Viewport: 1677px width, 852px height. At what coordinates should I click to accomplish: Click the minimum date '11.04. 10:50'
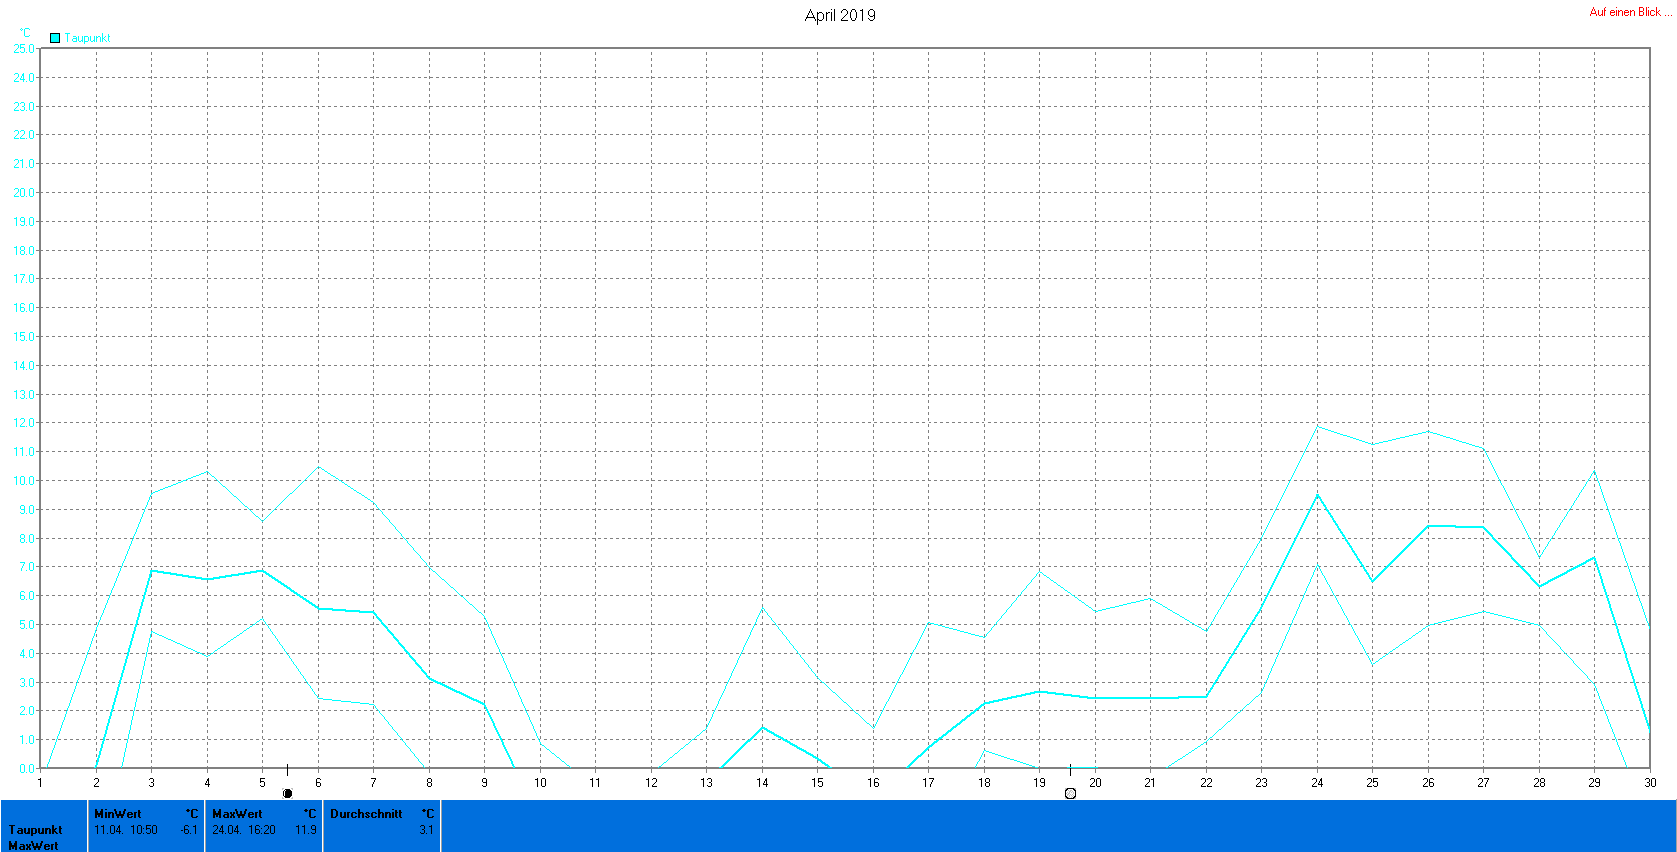tap(126, 830)
